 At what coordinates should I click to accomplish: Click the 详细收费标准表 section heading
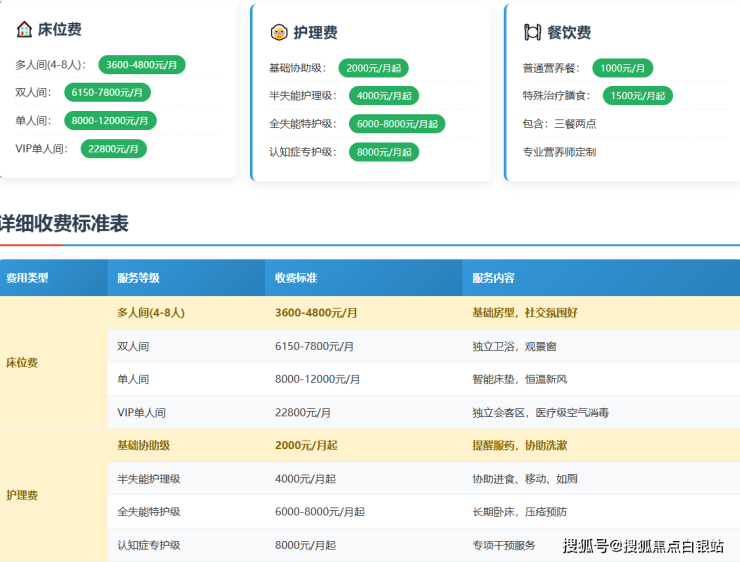pyautogui.click(x=64, y=223)
